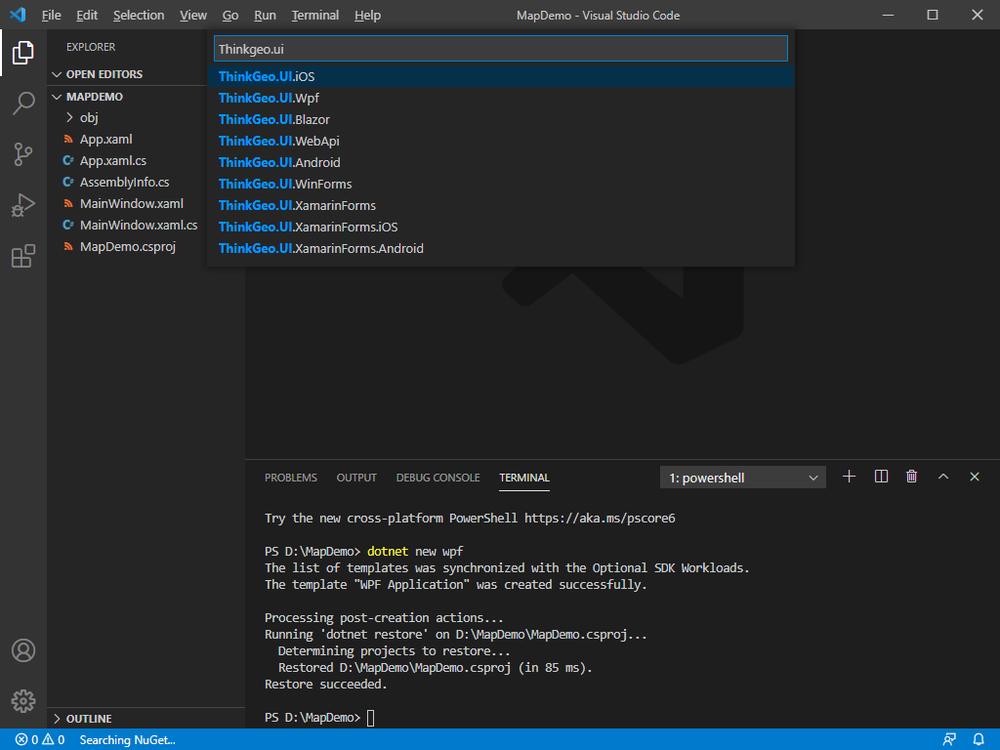Open the Terminal menu
The image size is (1000, 750).
(x=314, y=15)
